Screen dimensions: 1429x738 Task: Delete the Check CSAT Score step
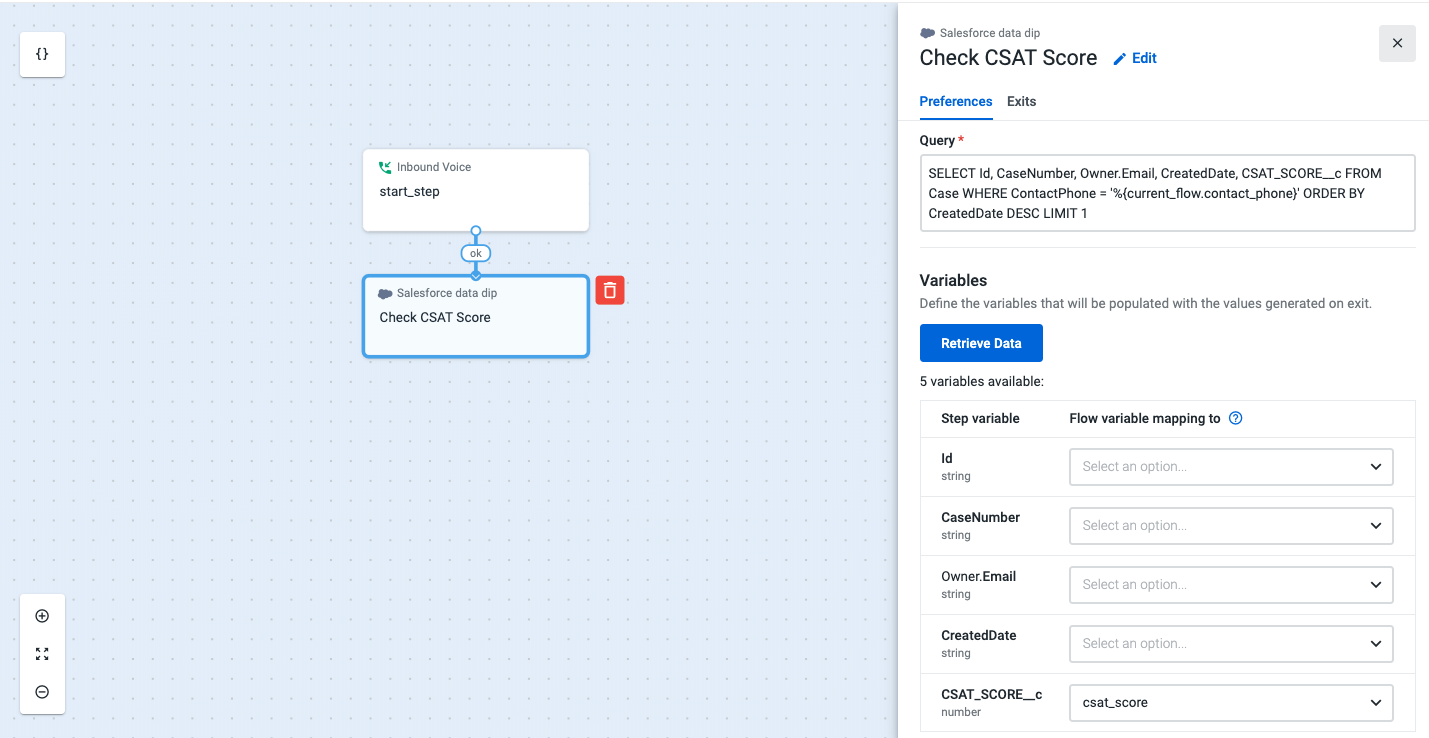click(610, 288)
